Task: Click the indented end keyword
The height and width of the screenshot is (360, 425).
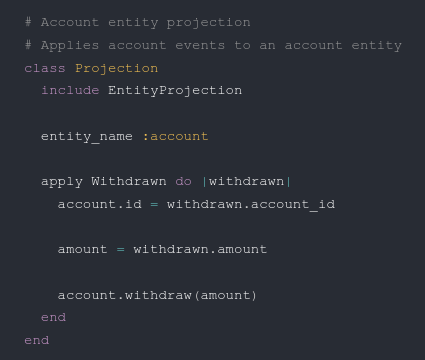Action: click(53, 317)
